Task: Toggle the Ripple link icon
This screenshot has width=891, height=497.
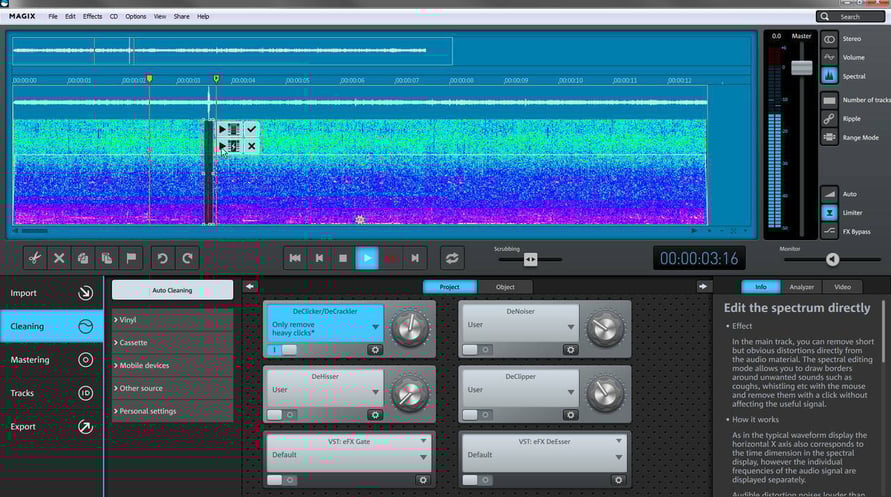Action: tap(829, 119)
